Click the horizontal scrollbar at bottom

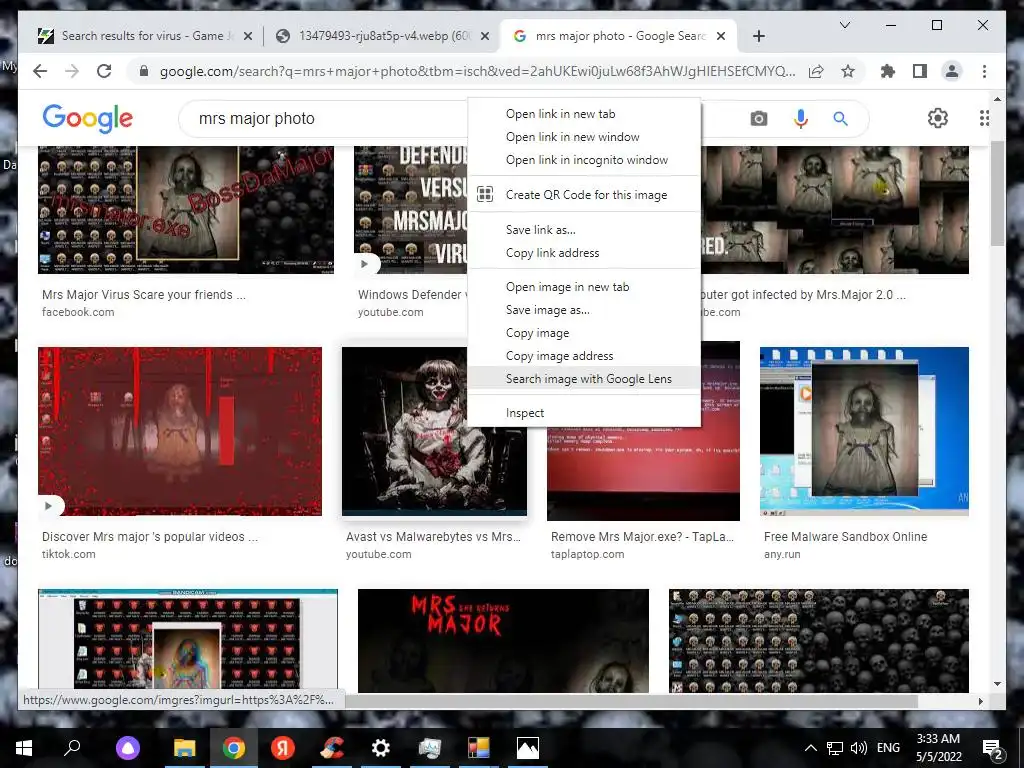tap(632, 701)
